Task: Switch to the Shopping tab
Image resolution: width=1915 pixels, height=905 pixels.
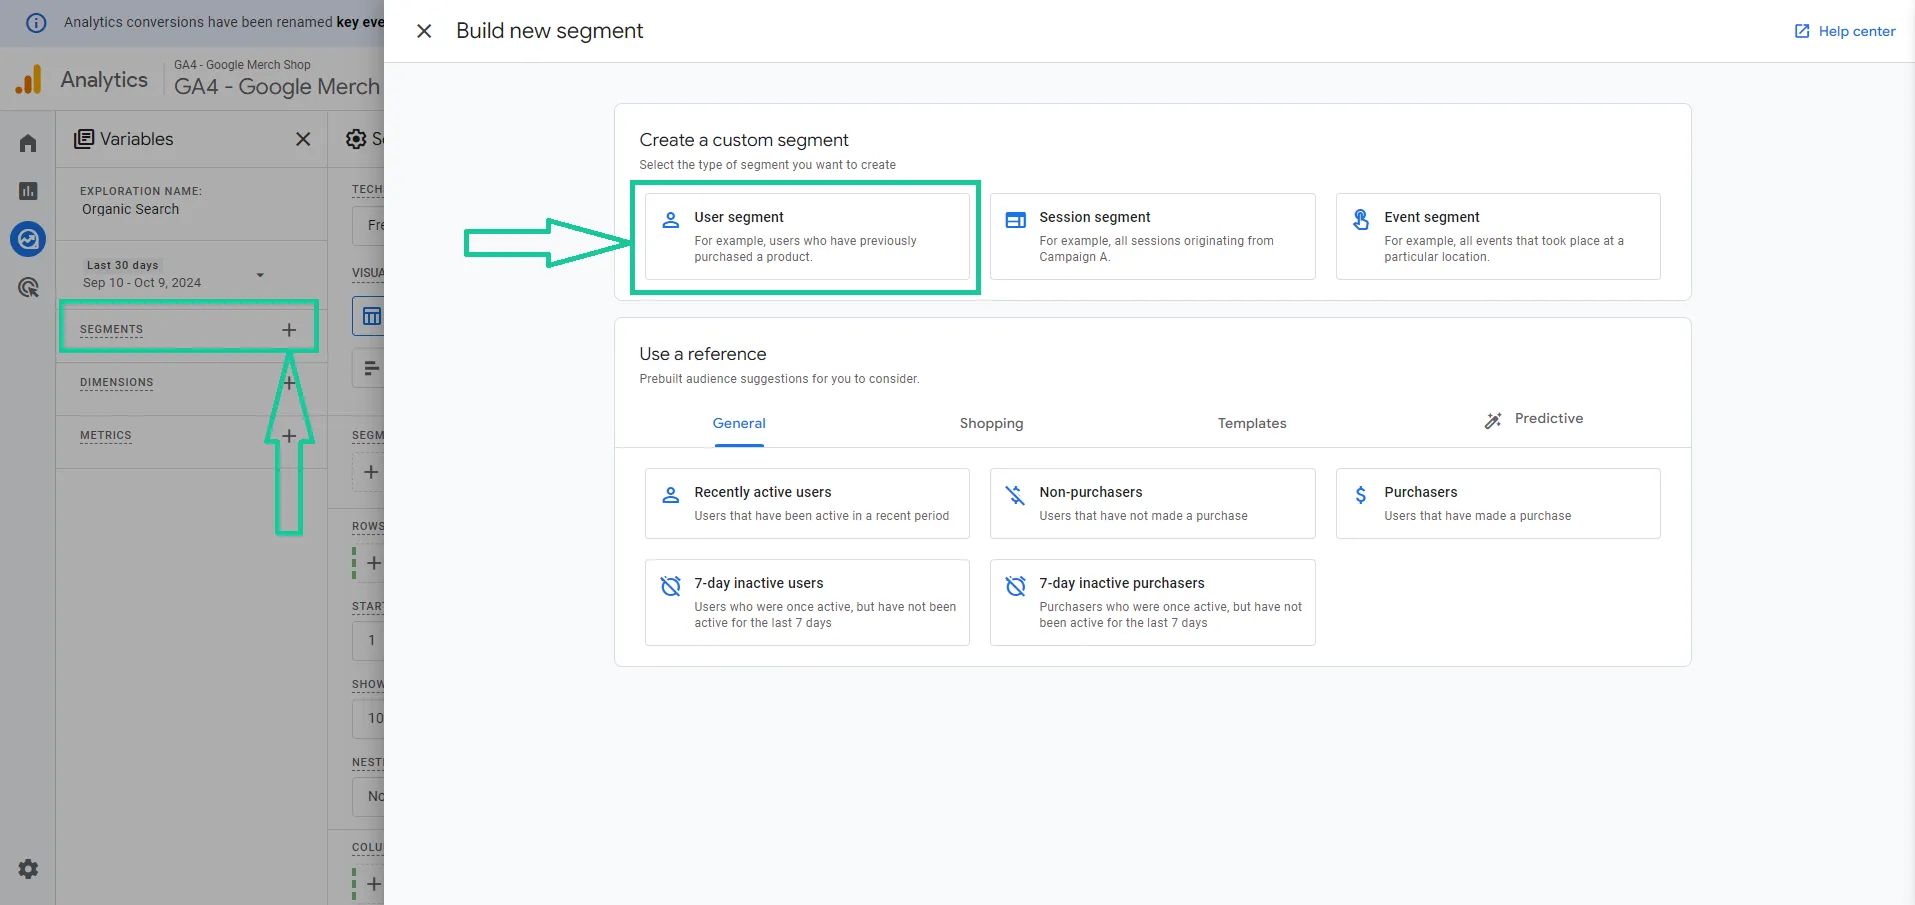Action: [x=991, y=423]
